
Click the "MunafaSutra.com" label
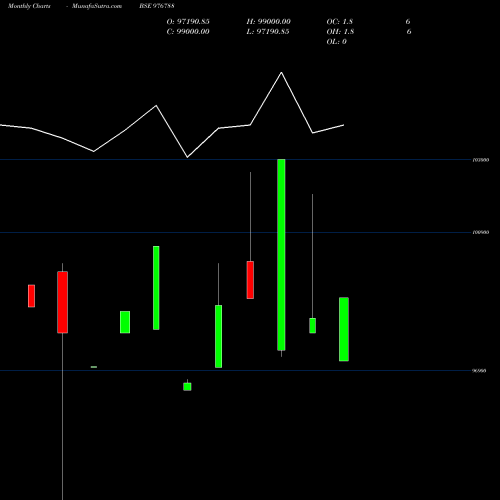(97, 6)
